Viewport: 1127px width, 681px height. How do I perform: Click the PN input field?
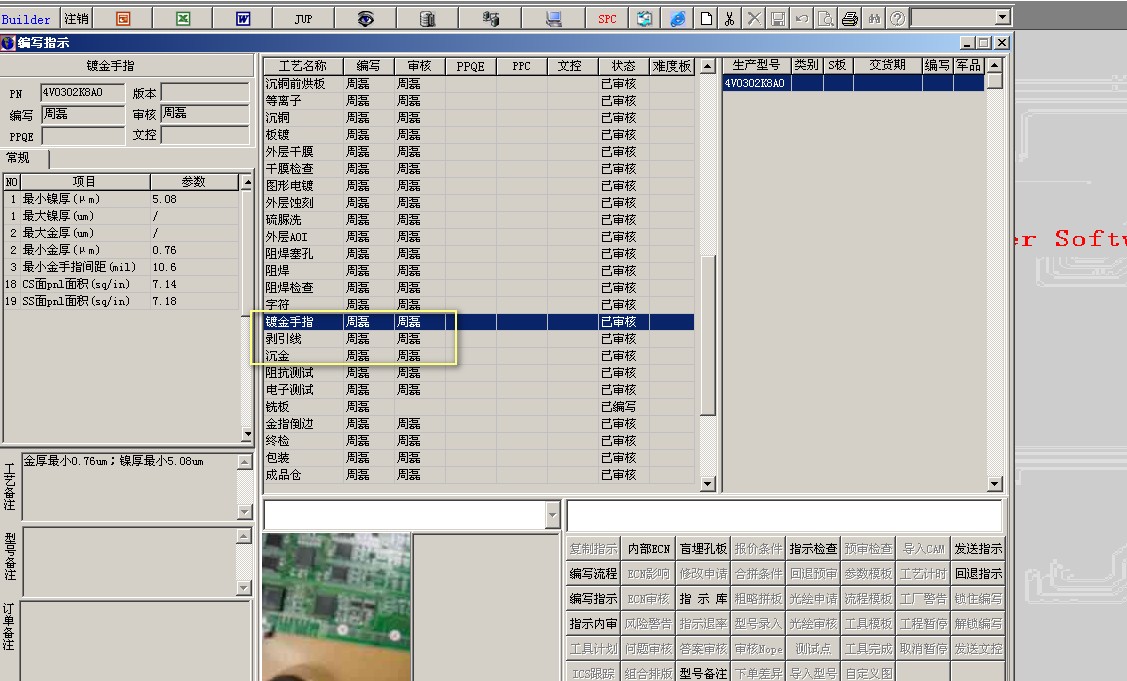[82, 93]
